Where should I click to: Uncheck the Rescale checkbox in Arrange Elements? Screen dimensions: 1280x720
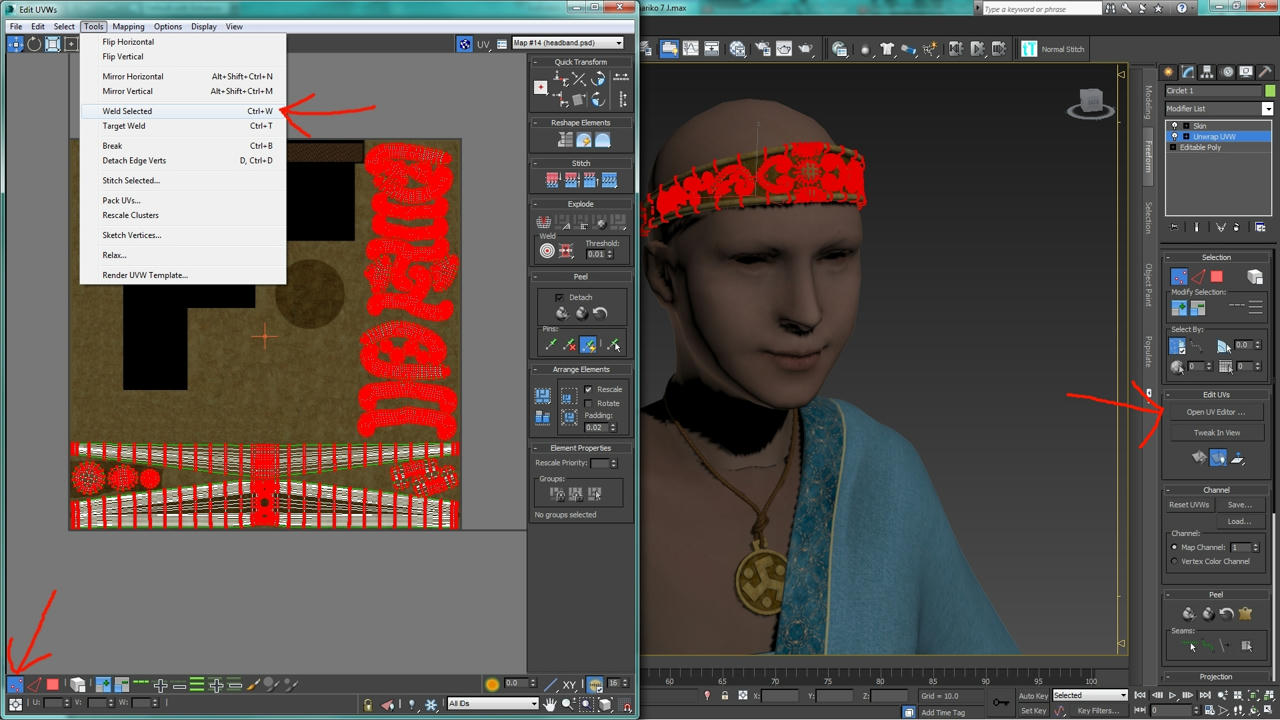(x=588, y=389)
